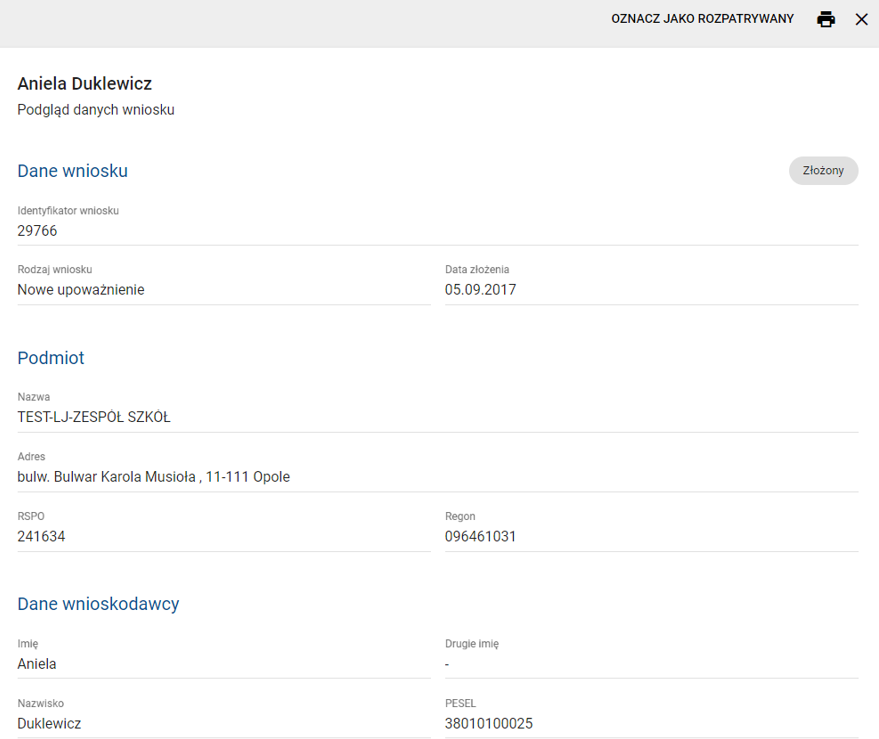Image resolution: width=879 pixels, height=739 pixels.
Task: Click the printer icon to print
Action: 826,19
